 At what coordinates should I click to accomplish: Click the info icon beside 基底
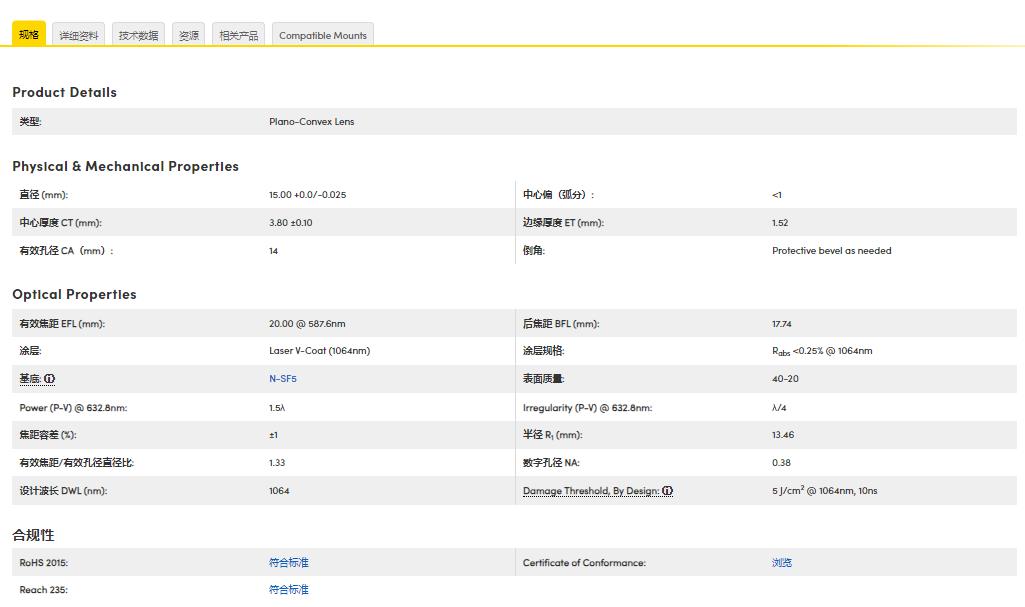(50, 380)
